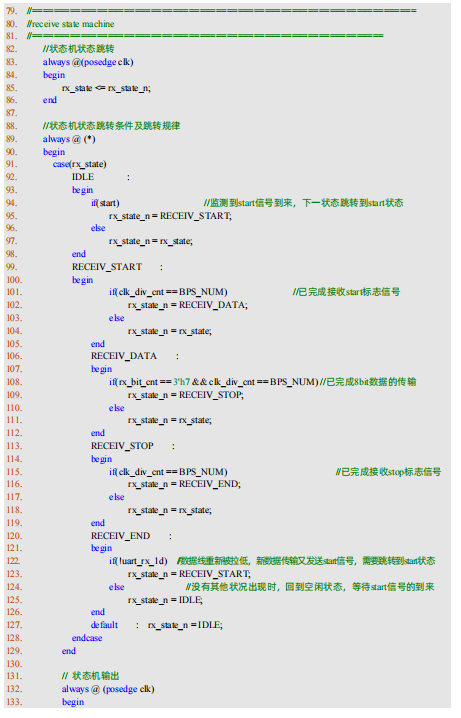This screenshot has height=718, width=461.
Task: Click "rx_state_n = IDLE;" on line 125
Action: (x=165, y=600)
